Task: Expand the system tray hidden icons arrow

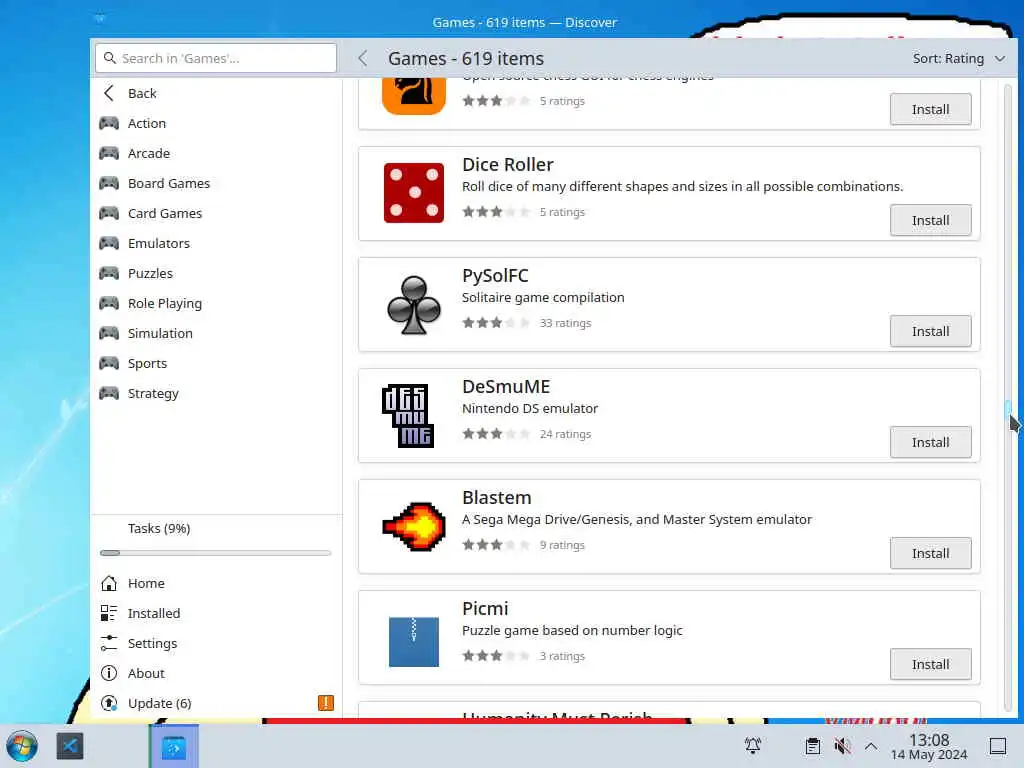Action: [x=871, y=746]
